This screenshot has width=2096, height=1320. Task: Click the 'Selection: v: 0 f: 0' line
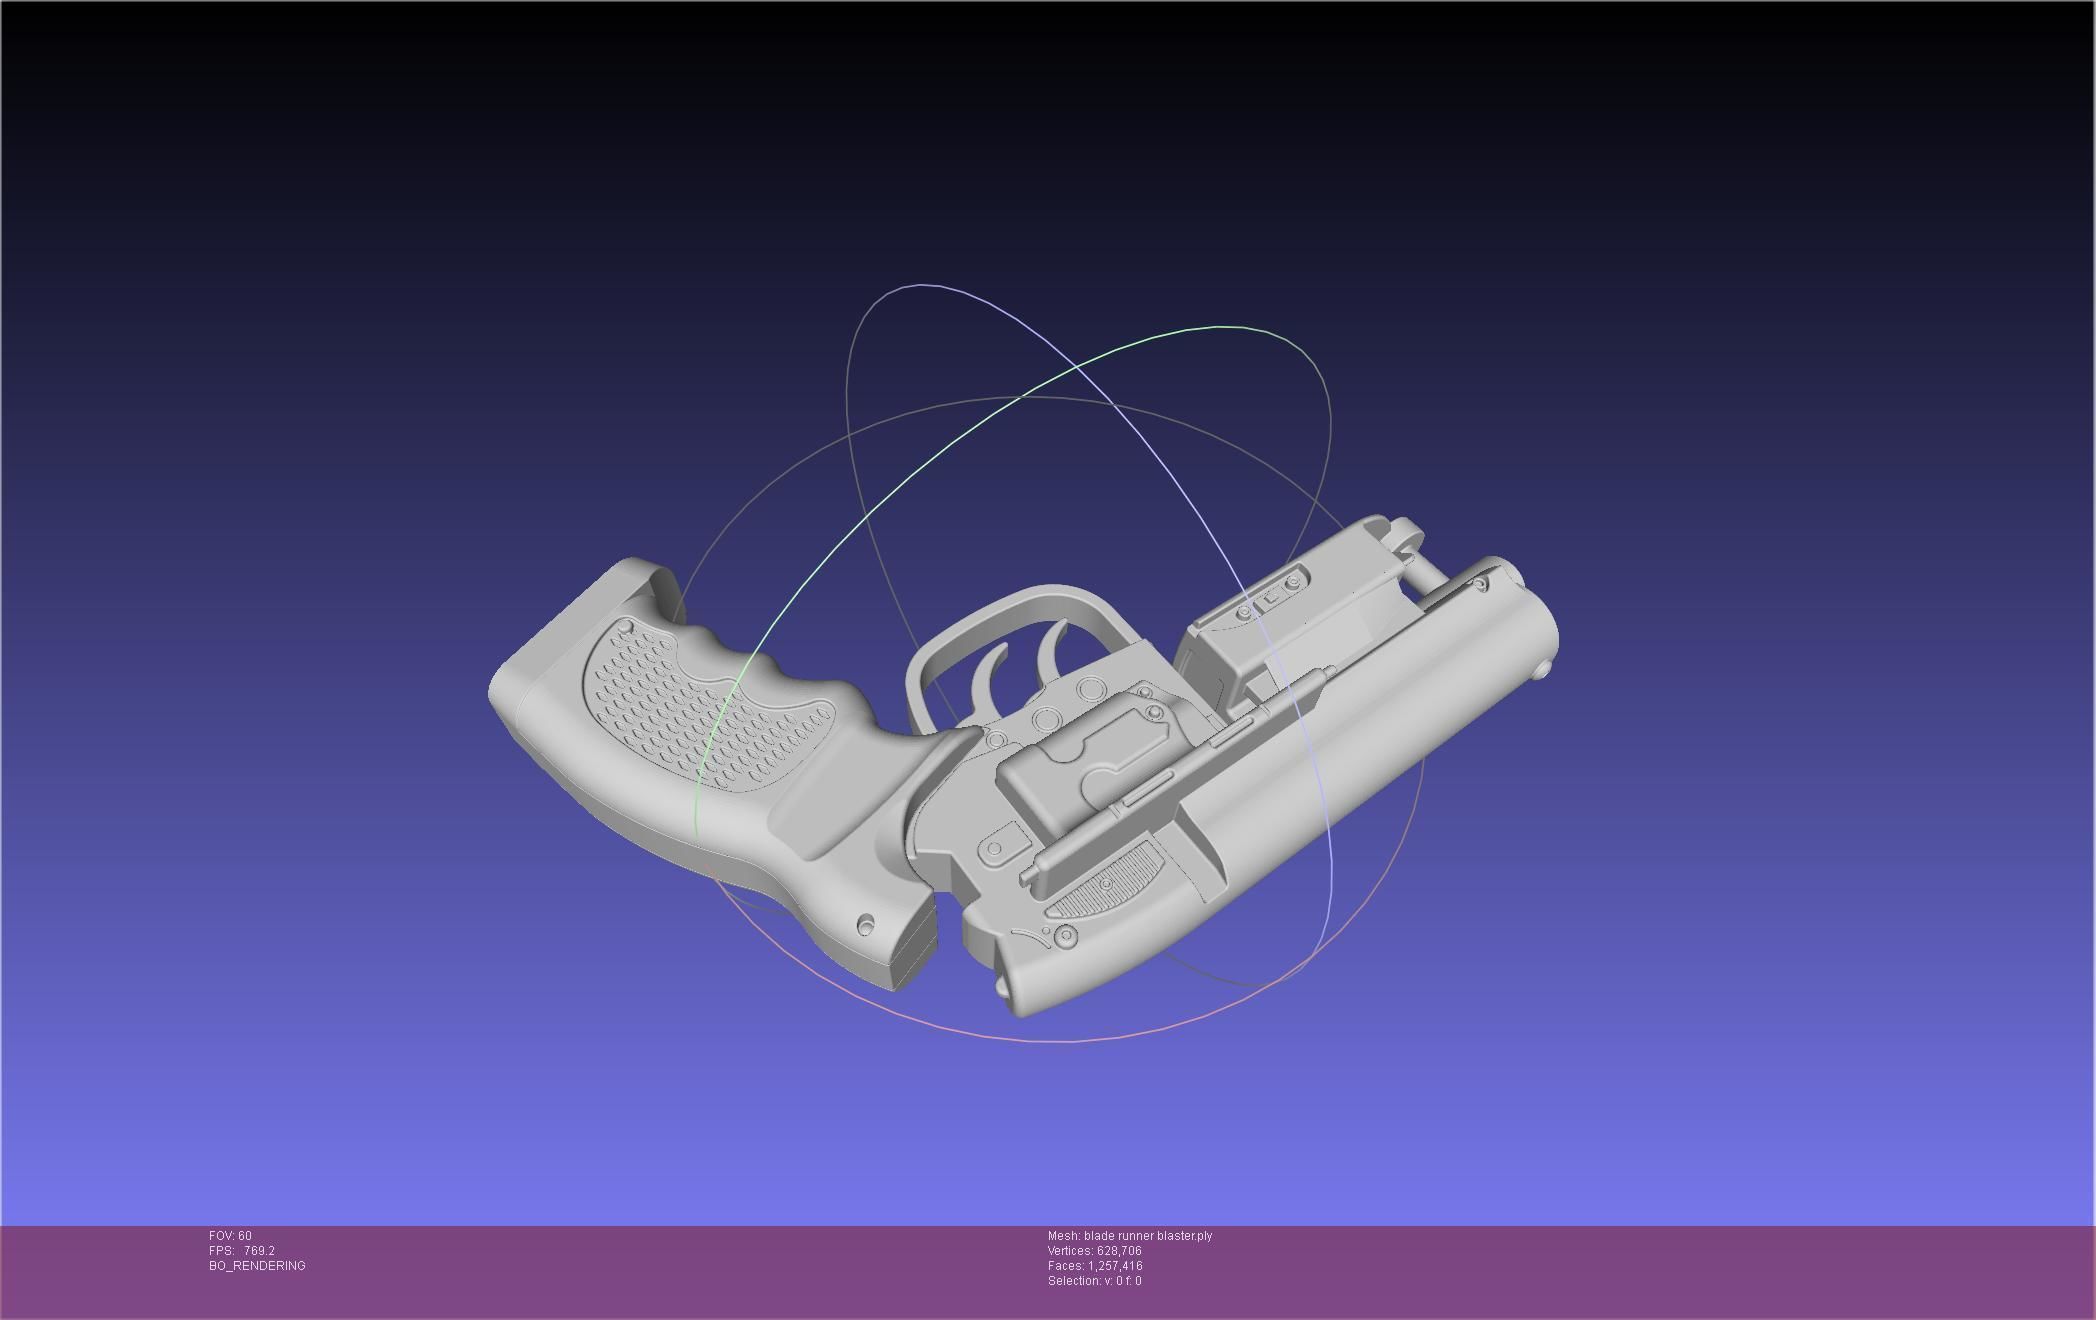coord(1095,1281)
